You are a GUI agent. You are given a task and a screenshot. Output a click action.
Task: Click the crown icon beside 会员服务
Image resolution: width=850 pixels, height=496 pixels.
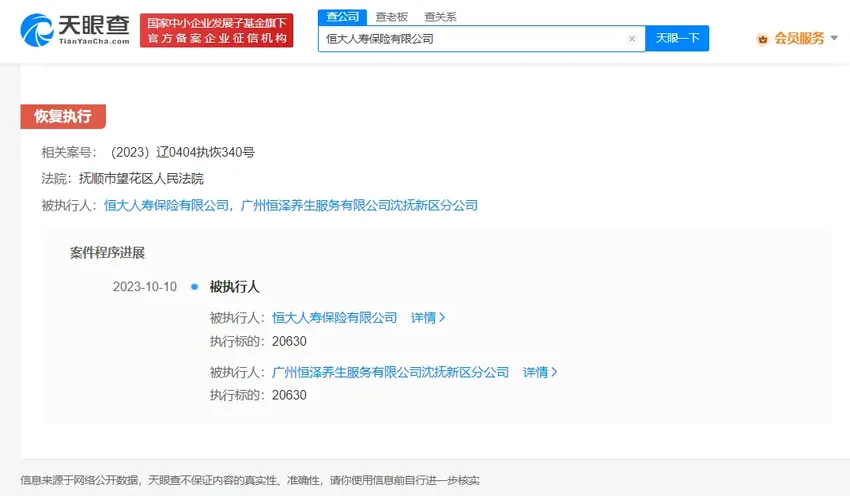click(763, 39)
